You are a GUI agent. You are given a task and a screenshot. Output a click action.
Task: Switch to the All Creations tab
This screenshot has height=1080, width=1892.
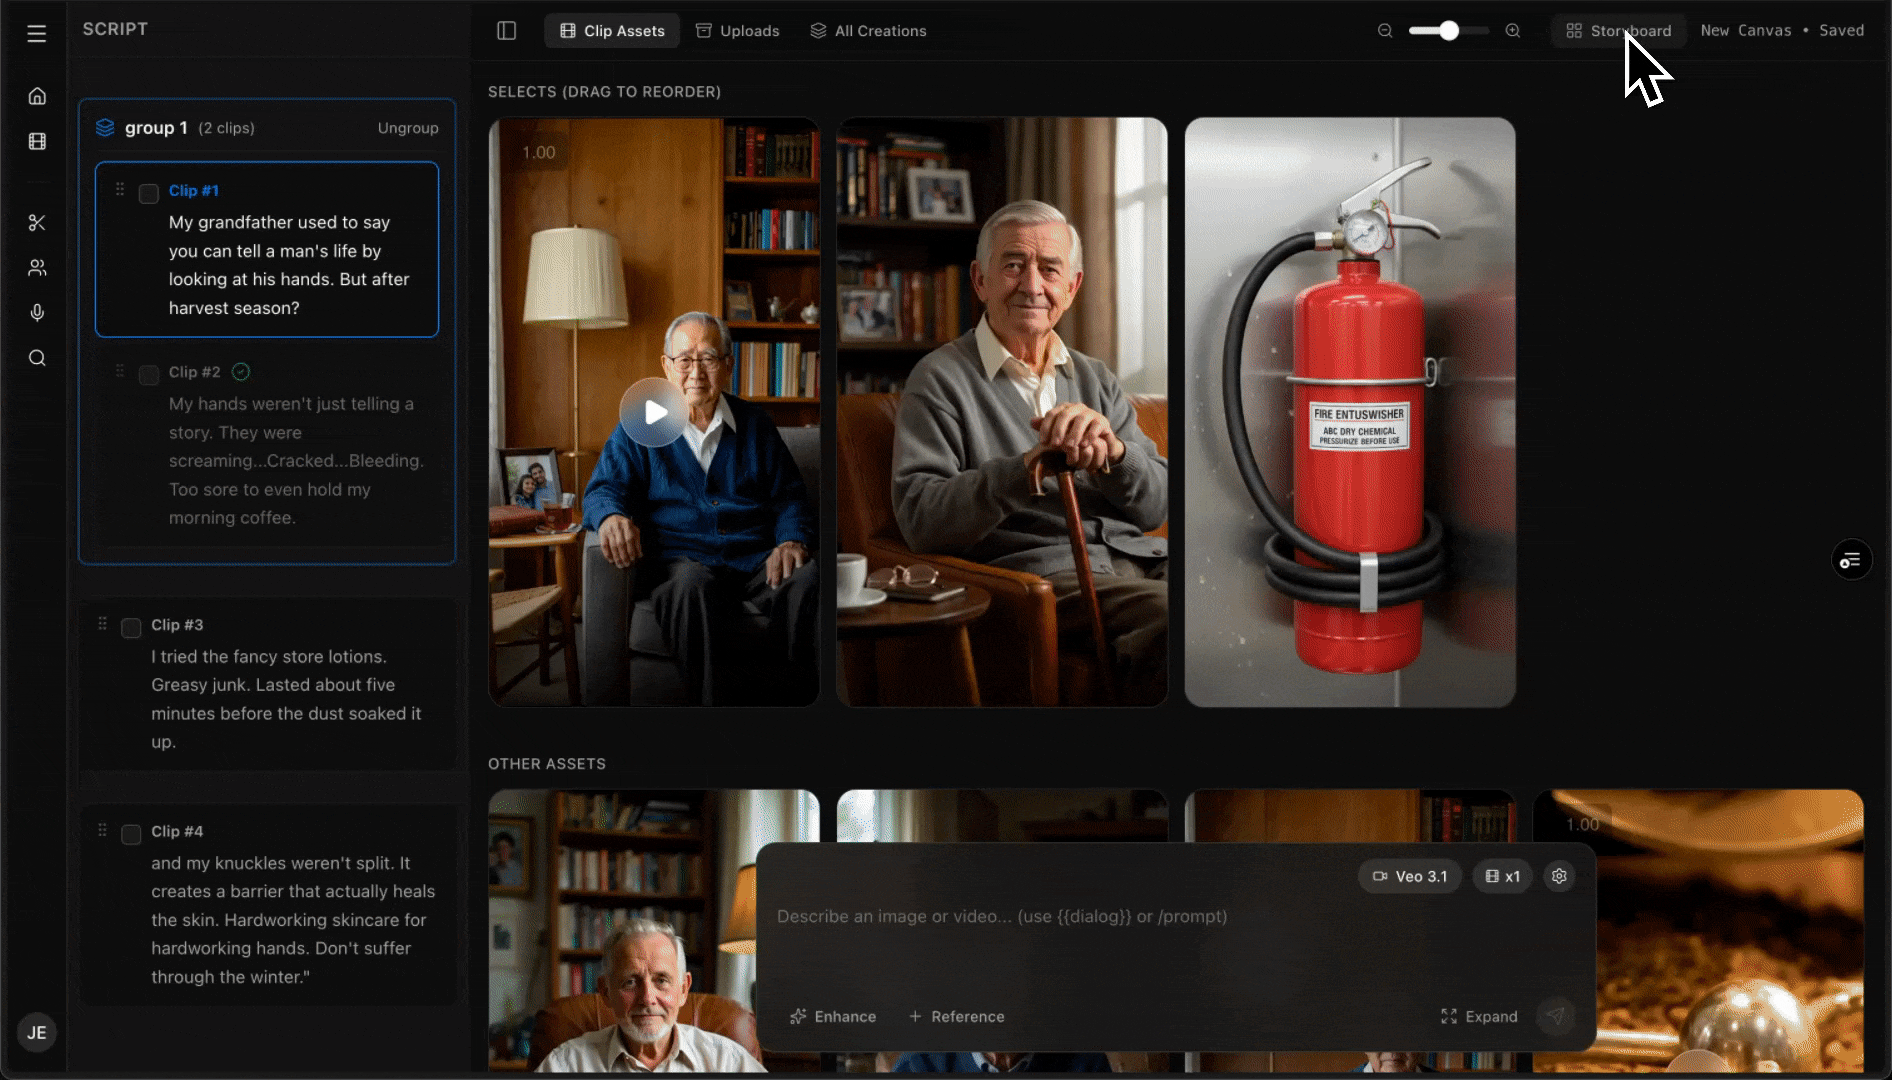coord(867,30)
